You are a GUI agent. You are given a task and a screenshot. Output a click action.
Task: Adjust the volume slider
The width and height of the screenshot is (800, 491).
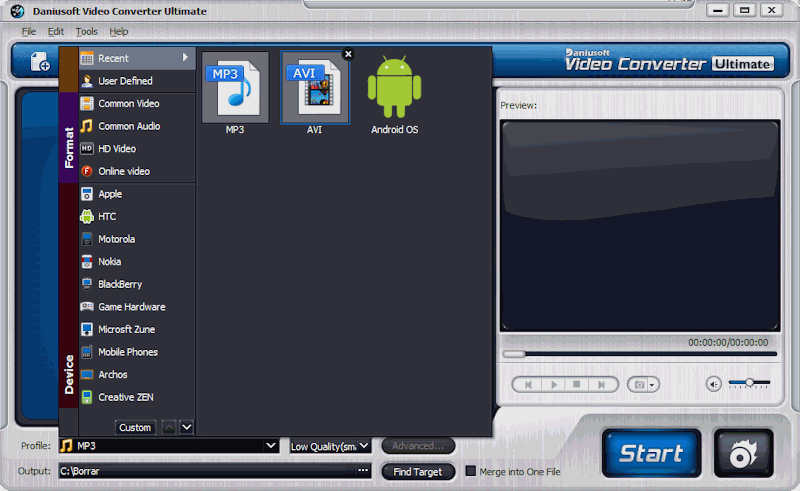(749, 382)
